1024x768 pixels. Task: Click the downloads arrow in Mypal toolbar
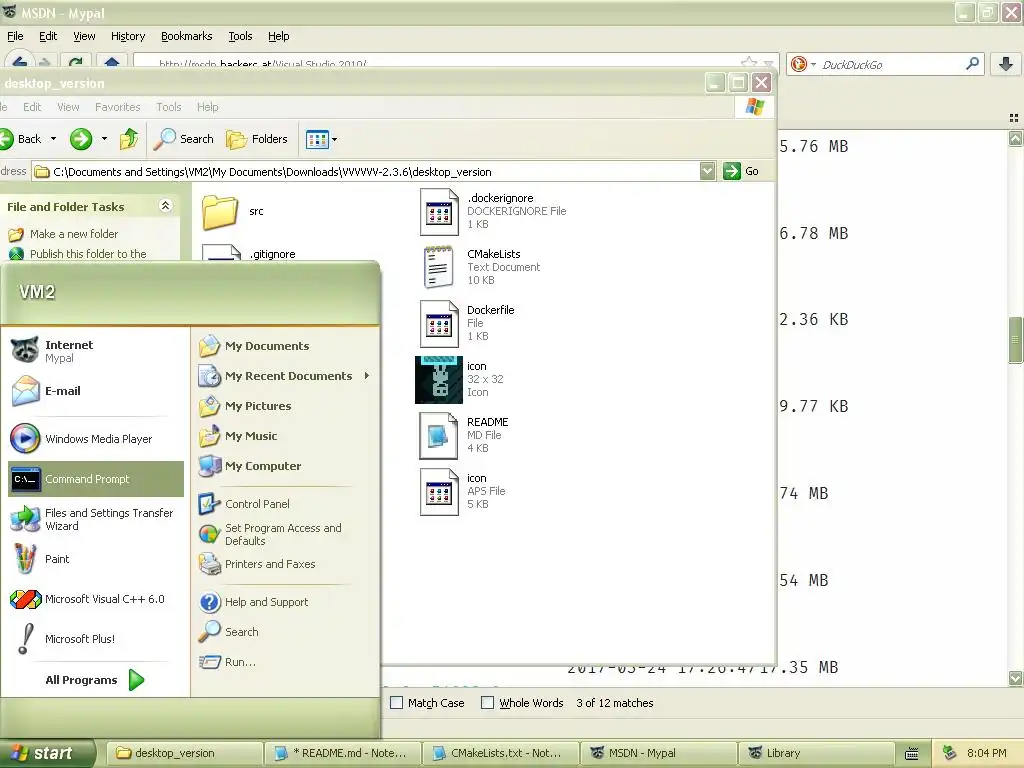[1006, 64]
